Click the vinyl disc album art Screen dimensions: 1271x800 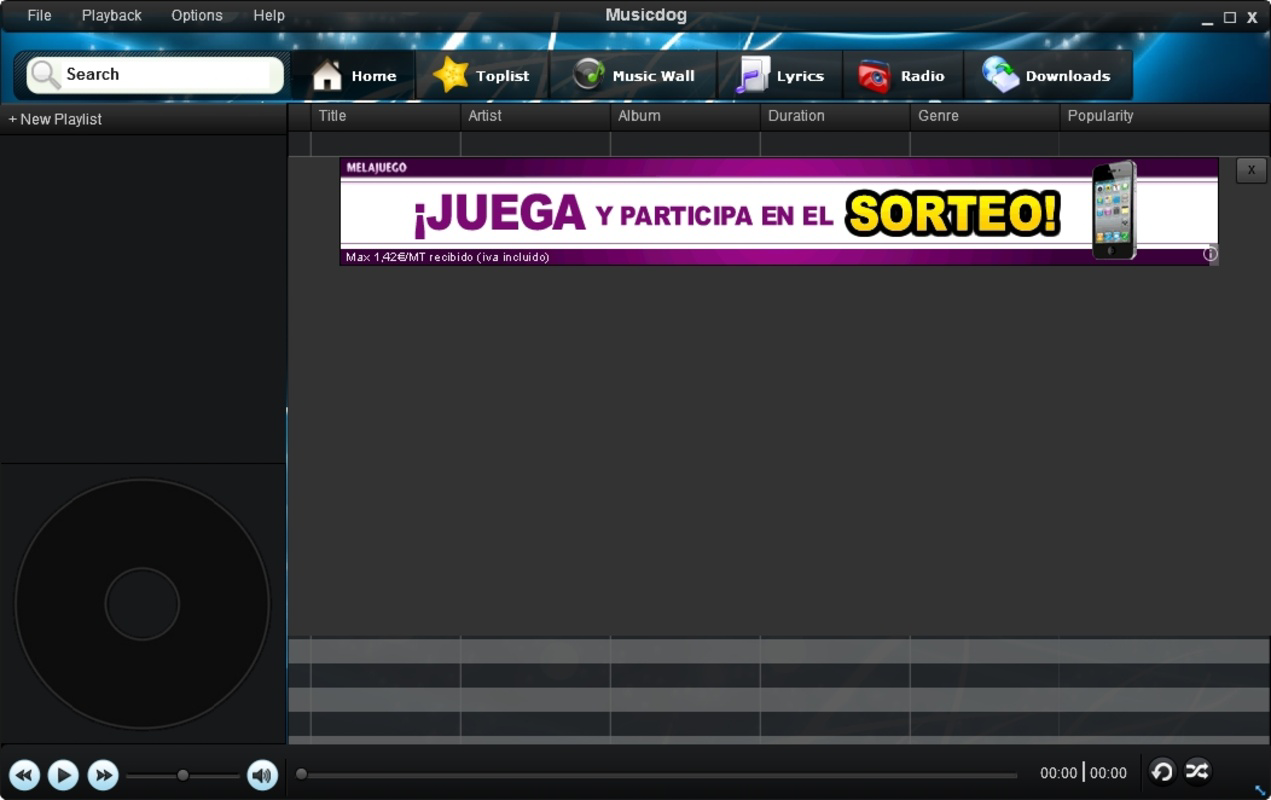tap(142, 604)
